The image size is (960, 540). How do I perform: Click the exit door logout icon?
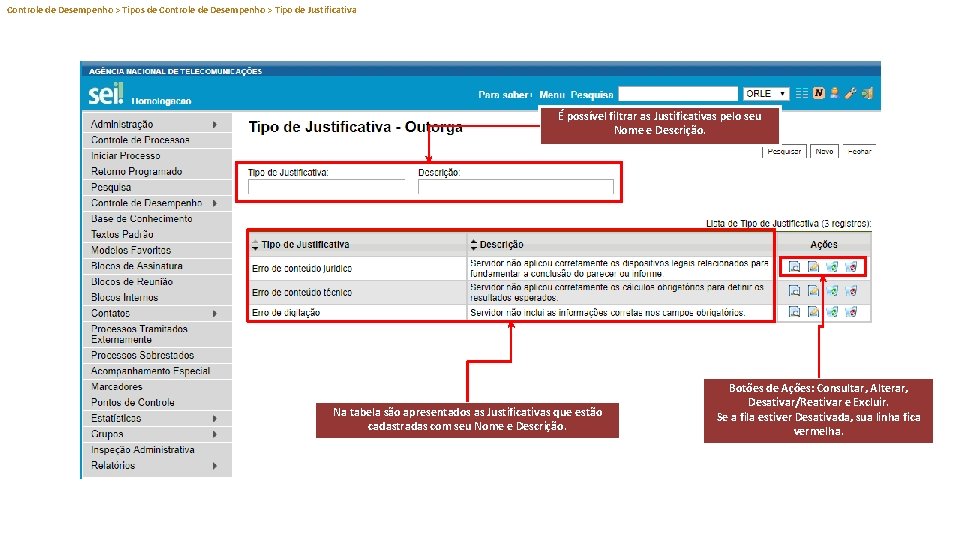867,93
